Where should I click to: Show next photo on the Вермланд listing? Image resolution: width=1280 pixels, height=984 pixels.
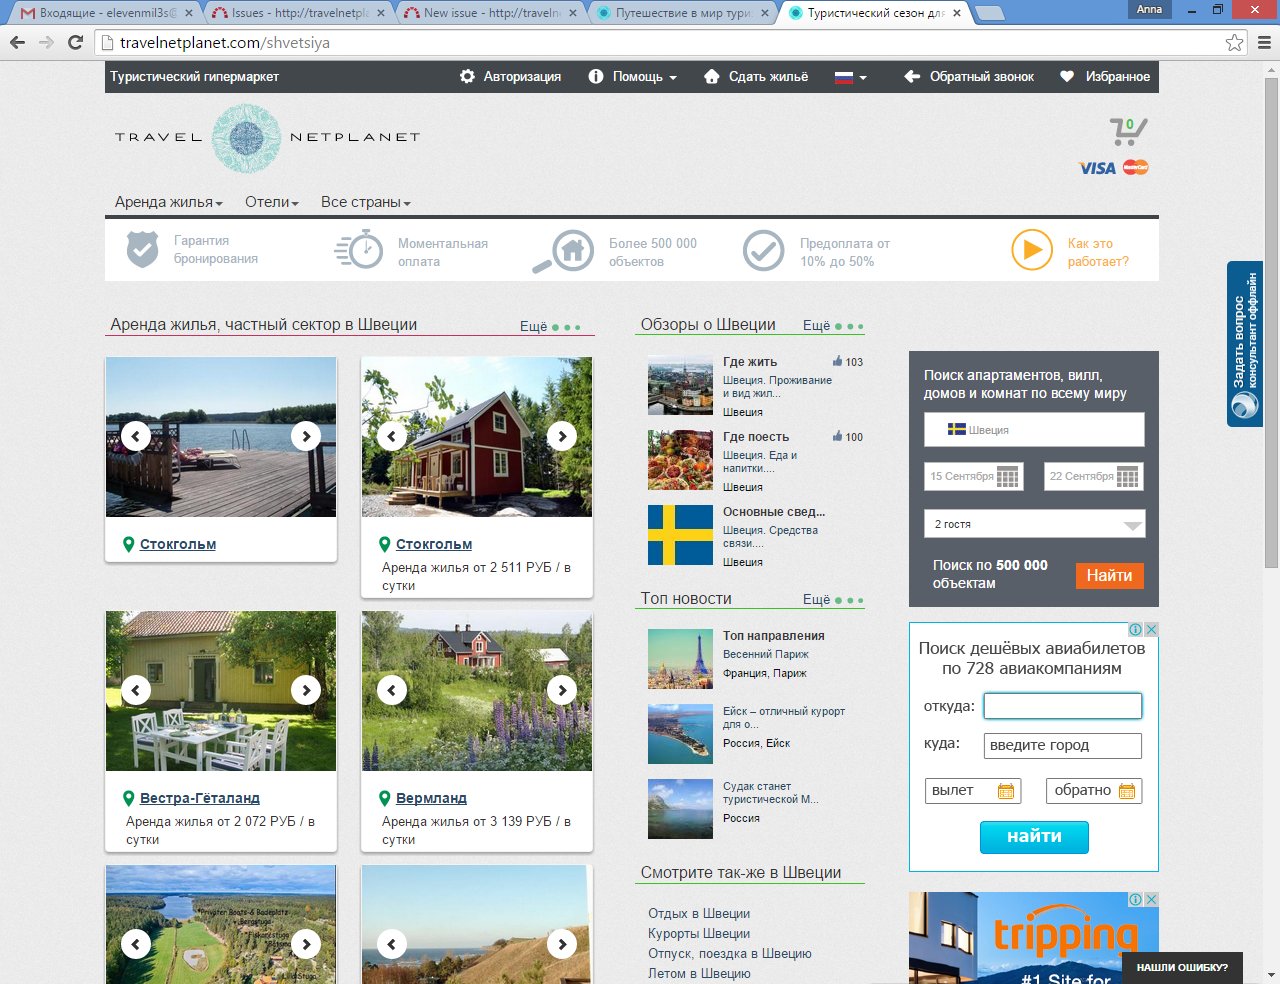point(562,689)
